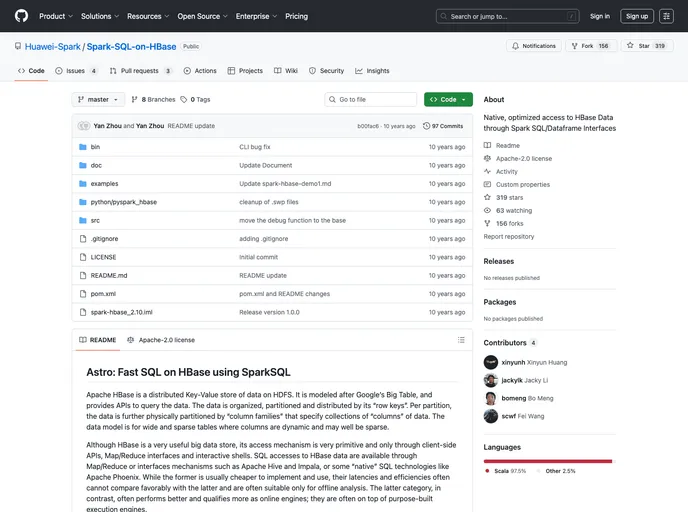
Task: Expand the Open Source menu
Action: point(202,16)
